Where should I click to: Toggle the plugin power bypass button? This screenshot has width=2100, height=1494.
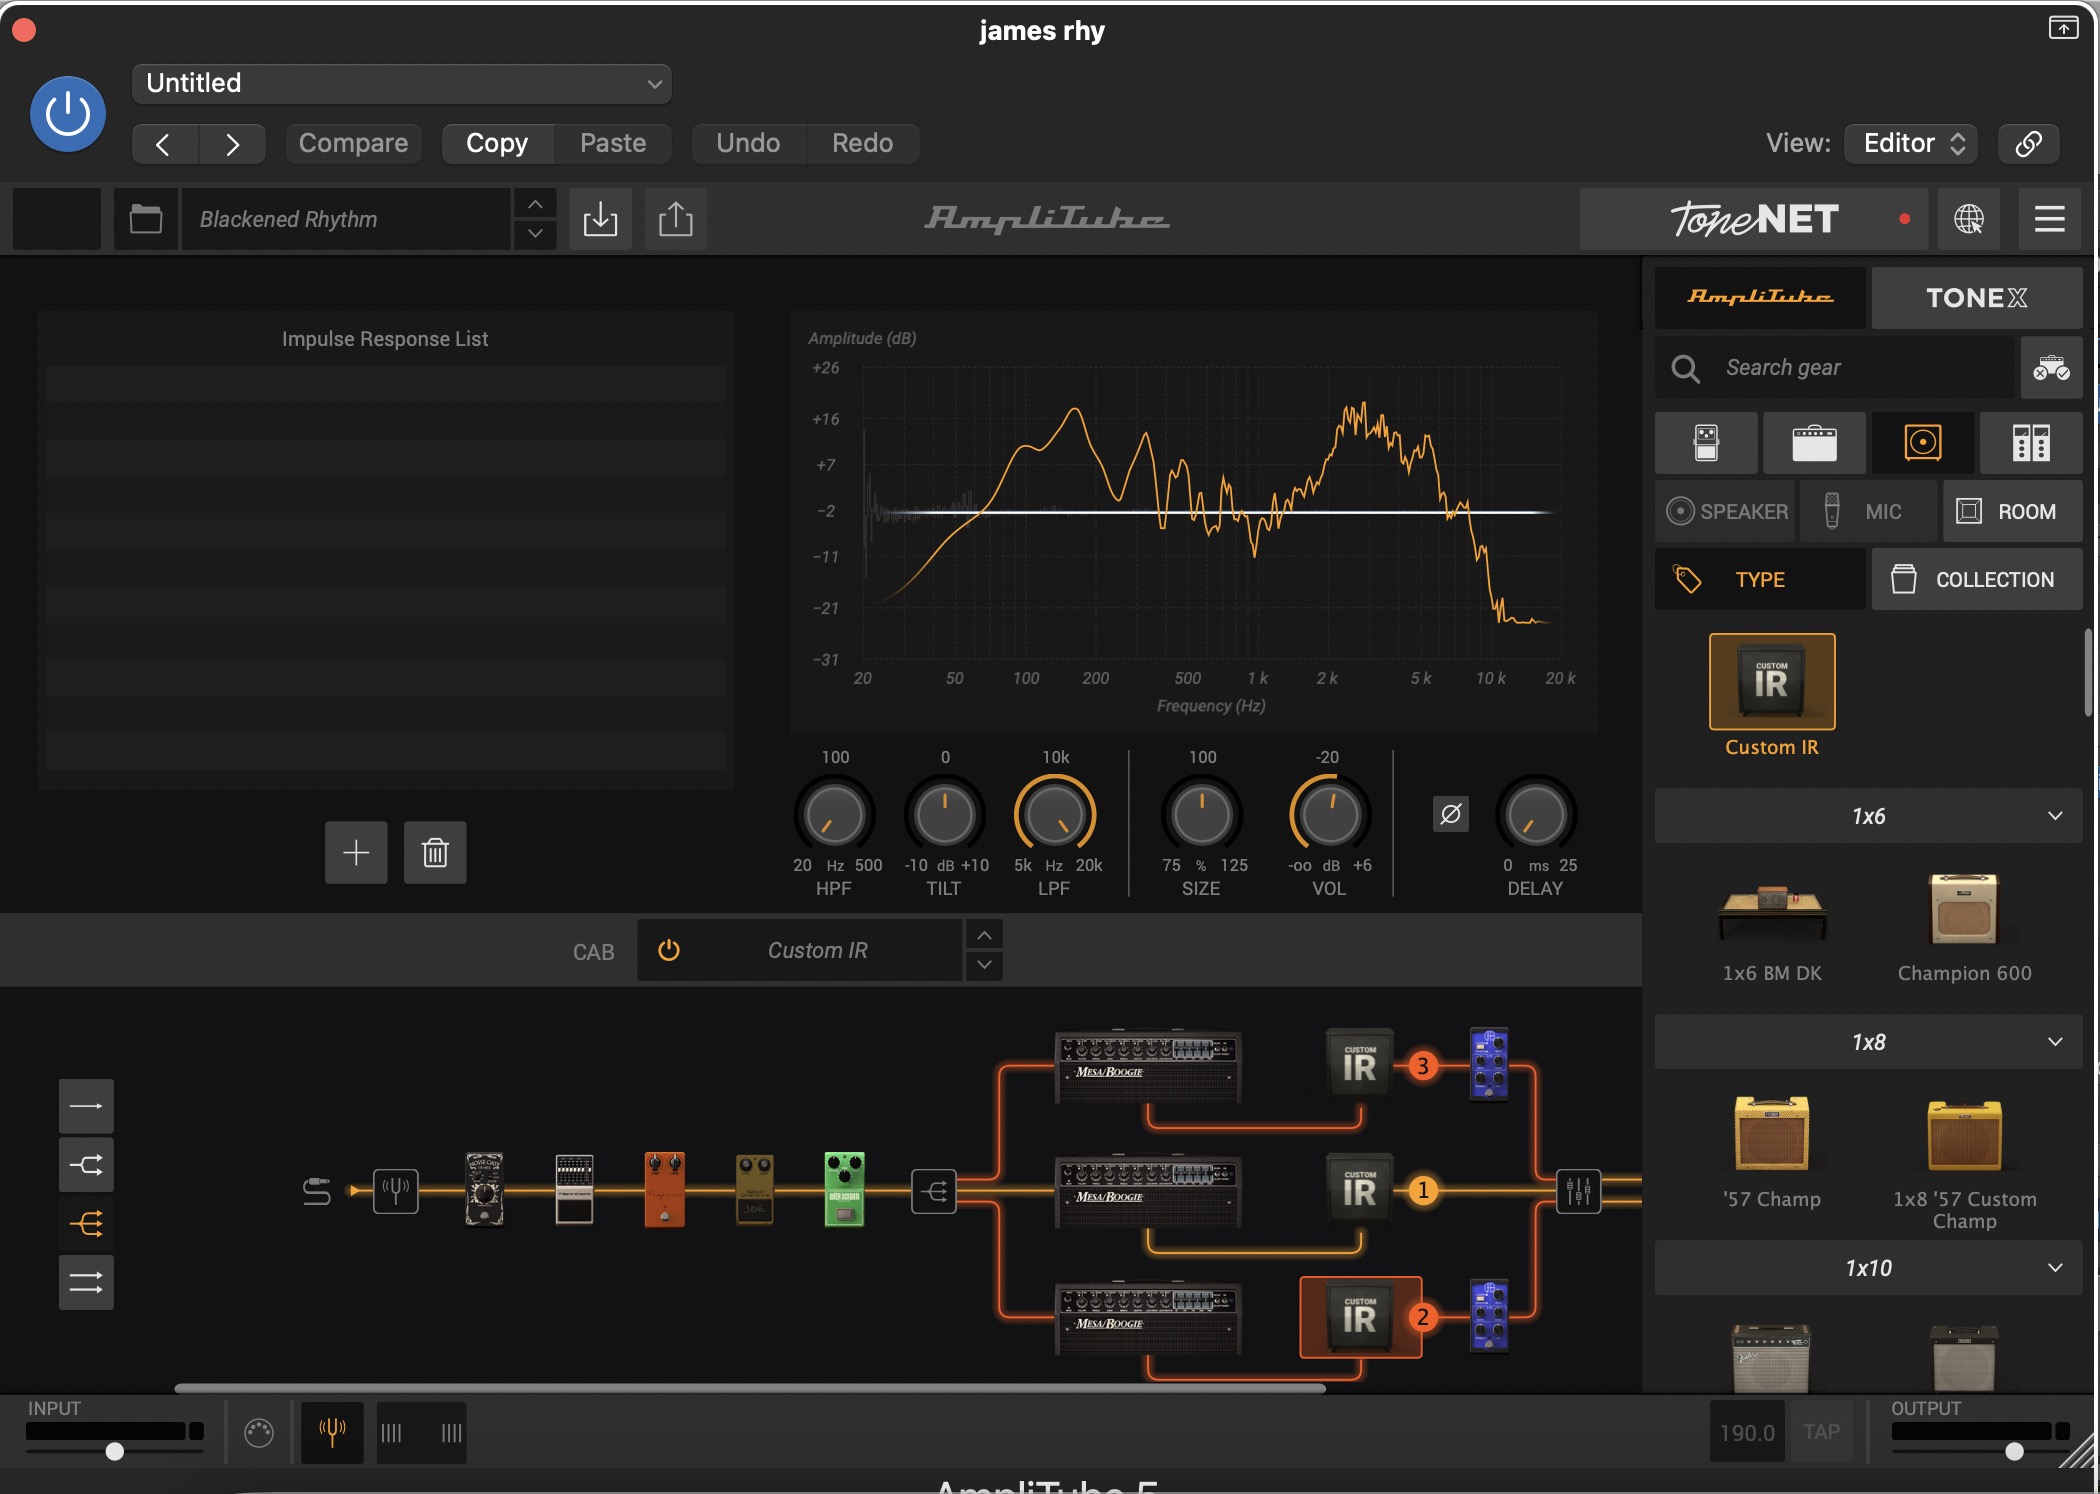(x=68, y=114)
